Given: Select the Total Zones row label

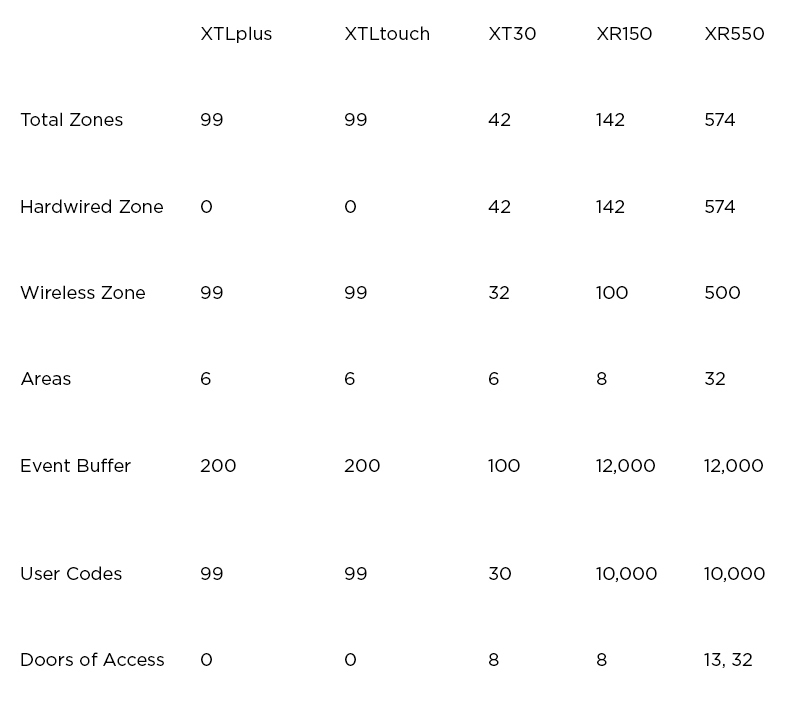Looking at the screenshot, I should pyautogui.click(x=72, y=120).
